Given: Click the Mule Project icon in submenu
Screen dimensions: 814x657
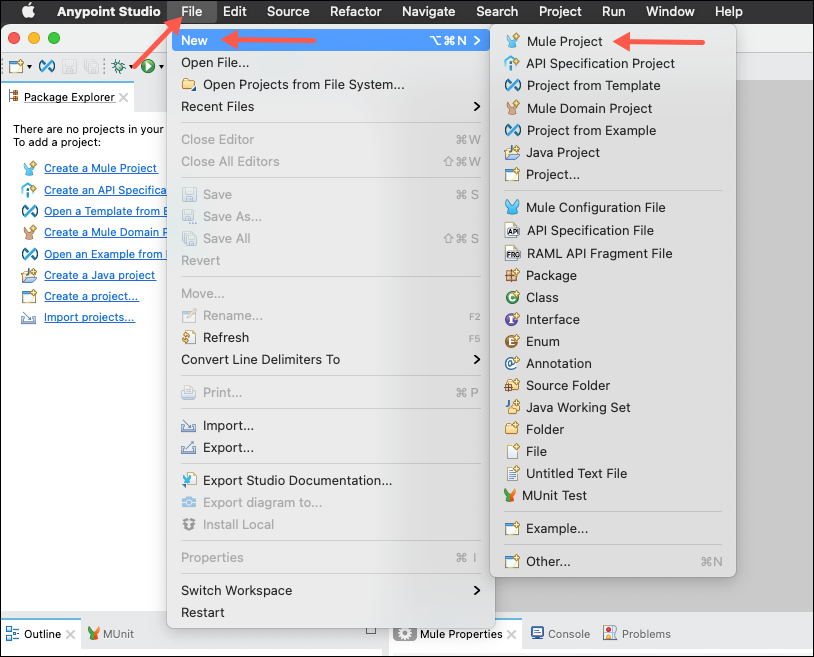Looking at the screenshot, I should click(x=513, y=41).
